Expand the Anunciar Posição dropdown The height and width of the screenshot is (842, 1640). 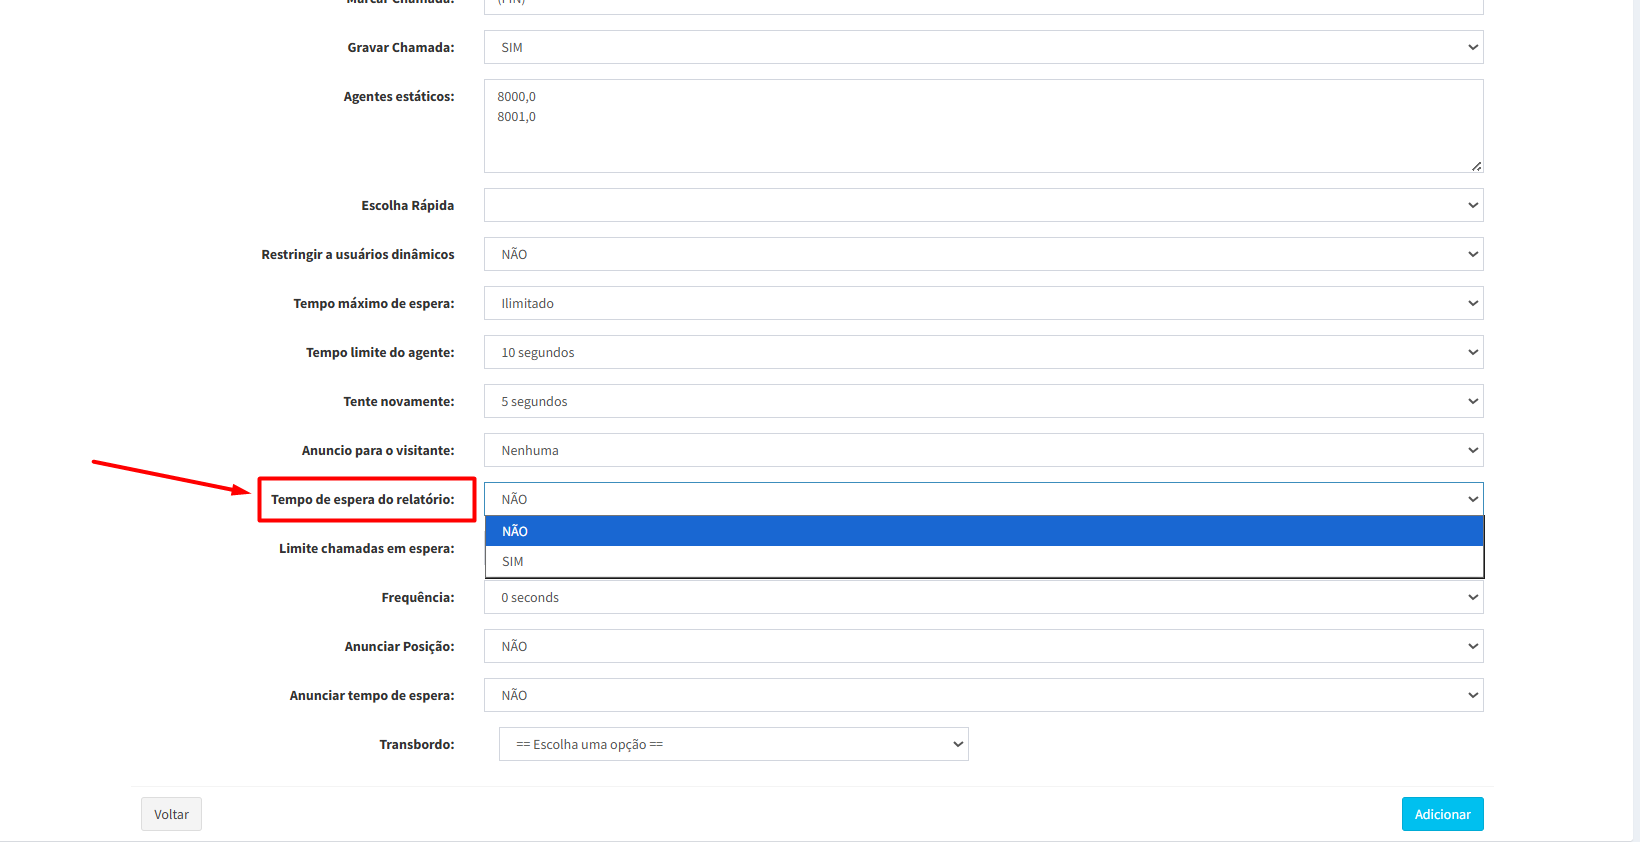coord(982,646)
